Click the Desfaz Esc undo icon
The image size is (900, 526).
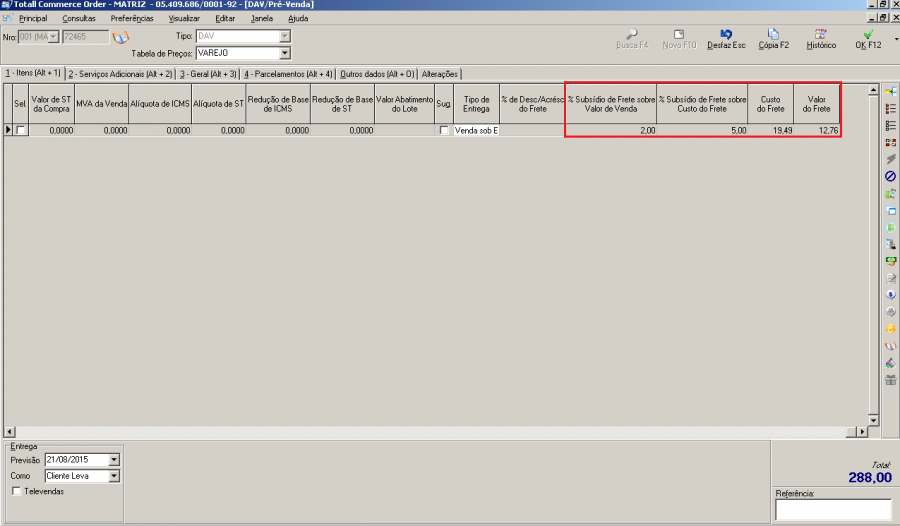click(725, 34)
